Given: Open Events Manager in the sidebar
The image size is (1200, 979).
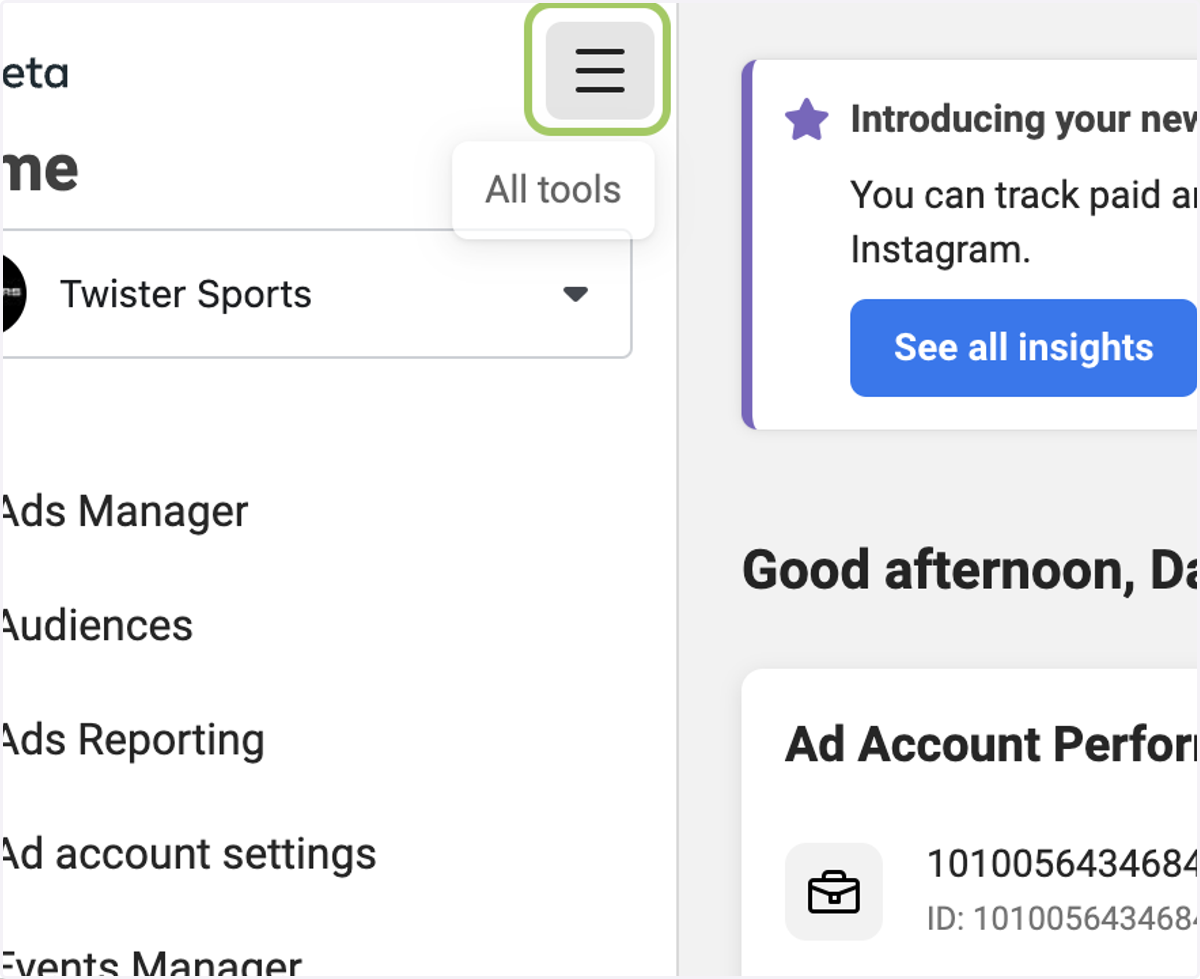Looking at the screenshot, I should click(x=151, y=962).
